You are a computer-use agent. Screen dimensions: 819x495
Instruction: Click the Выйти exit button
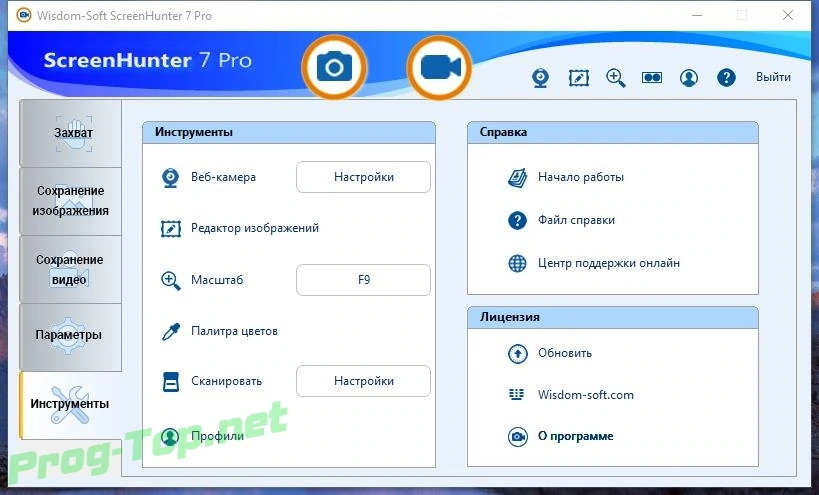pos(773,77)
